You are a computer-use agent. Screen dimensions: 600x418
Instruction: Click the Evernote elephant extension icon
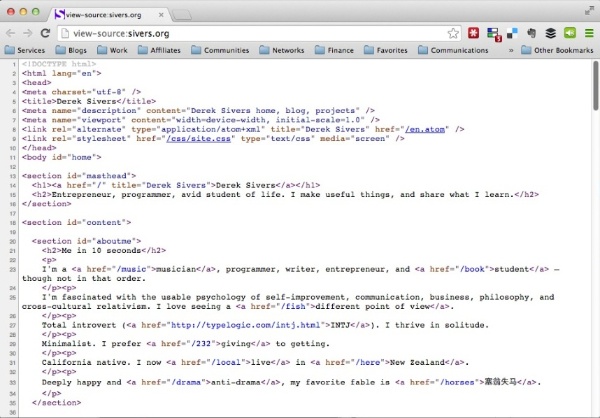pyautogui.click(x=531, y=33)
